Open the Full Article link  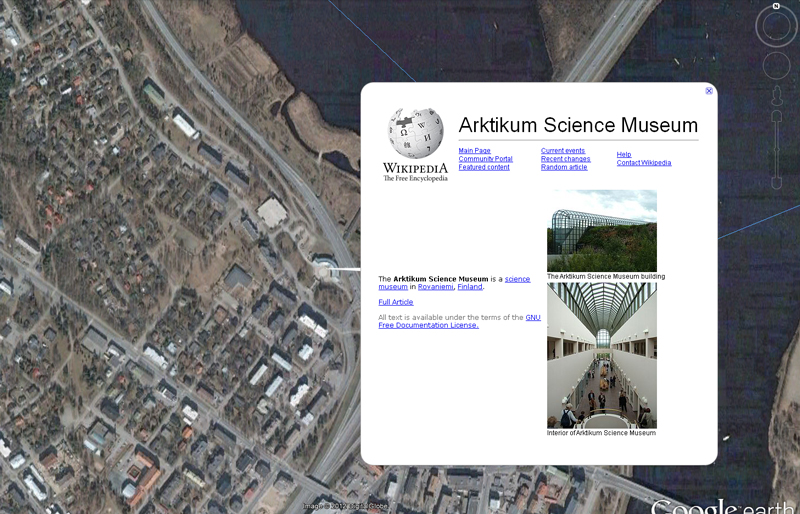pos(395,302)
